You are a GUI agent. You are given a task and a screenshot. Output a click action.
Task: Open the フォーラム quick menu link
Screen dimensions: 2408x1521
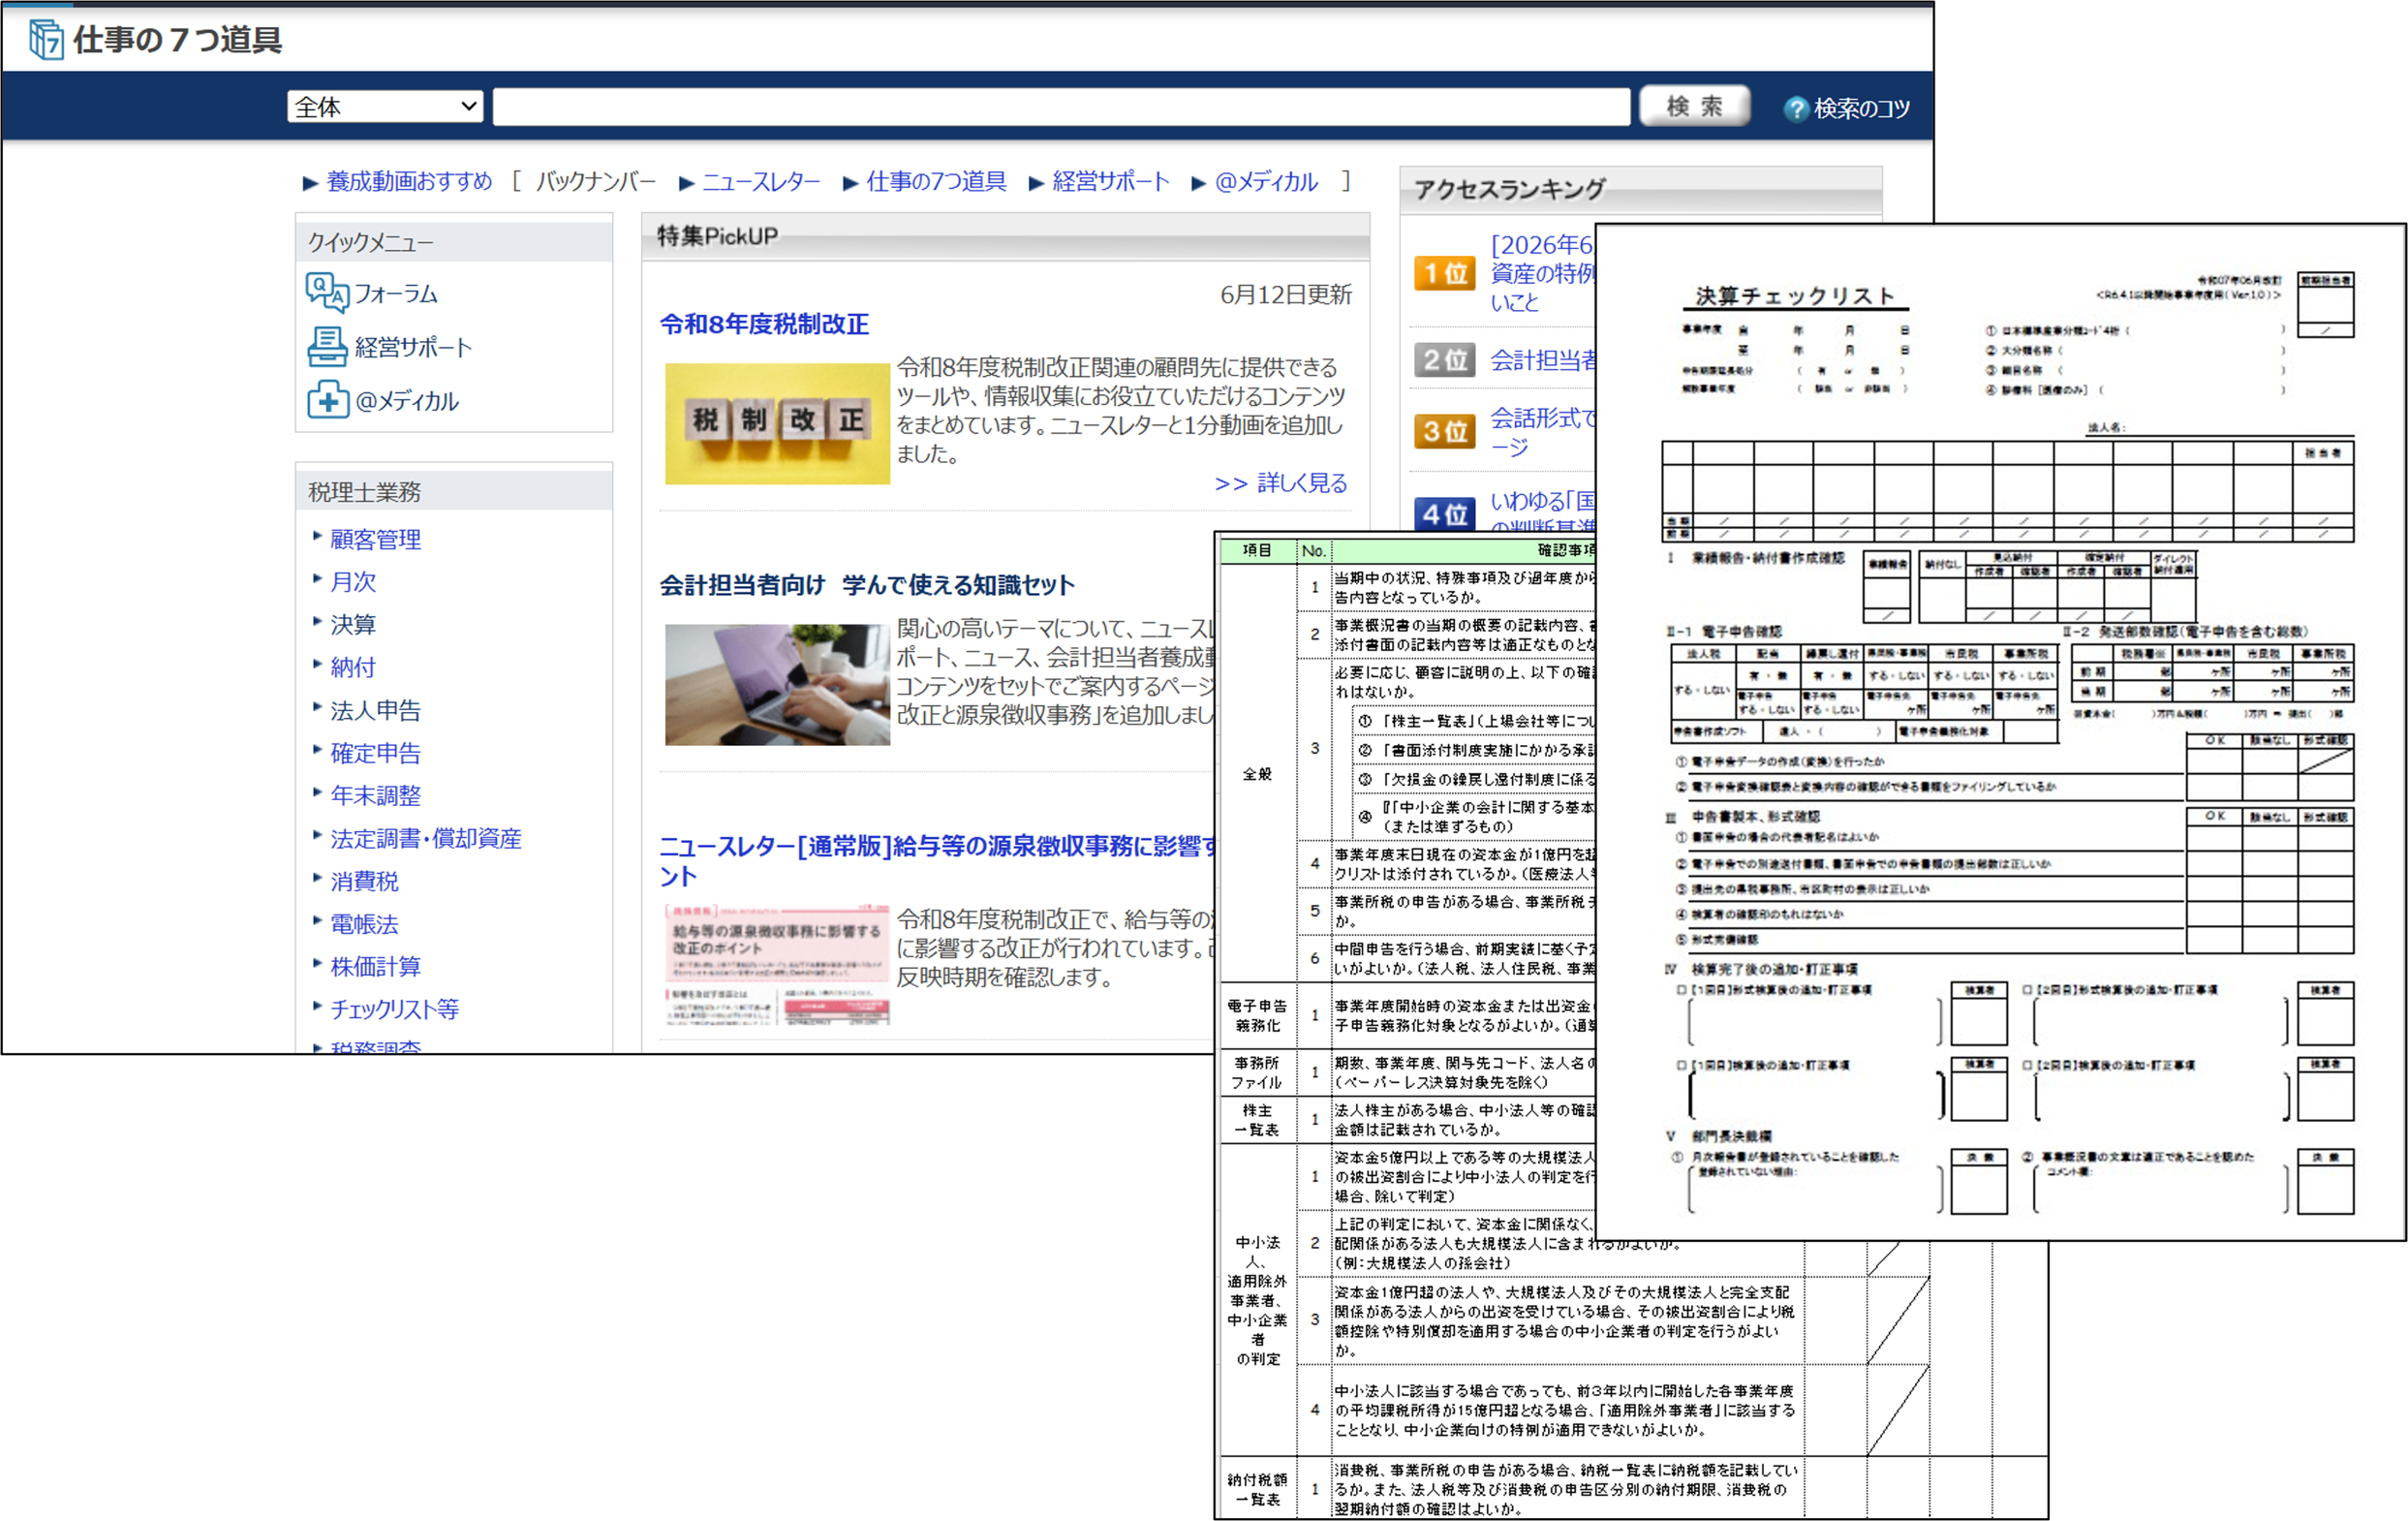(x=396, y=294)
